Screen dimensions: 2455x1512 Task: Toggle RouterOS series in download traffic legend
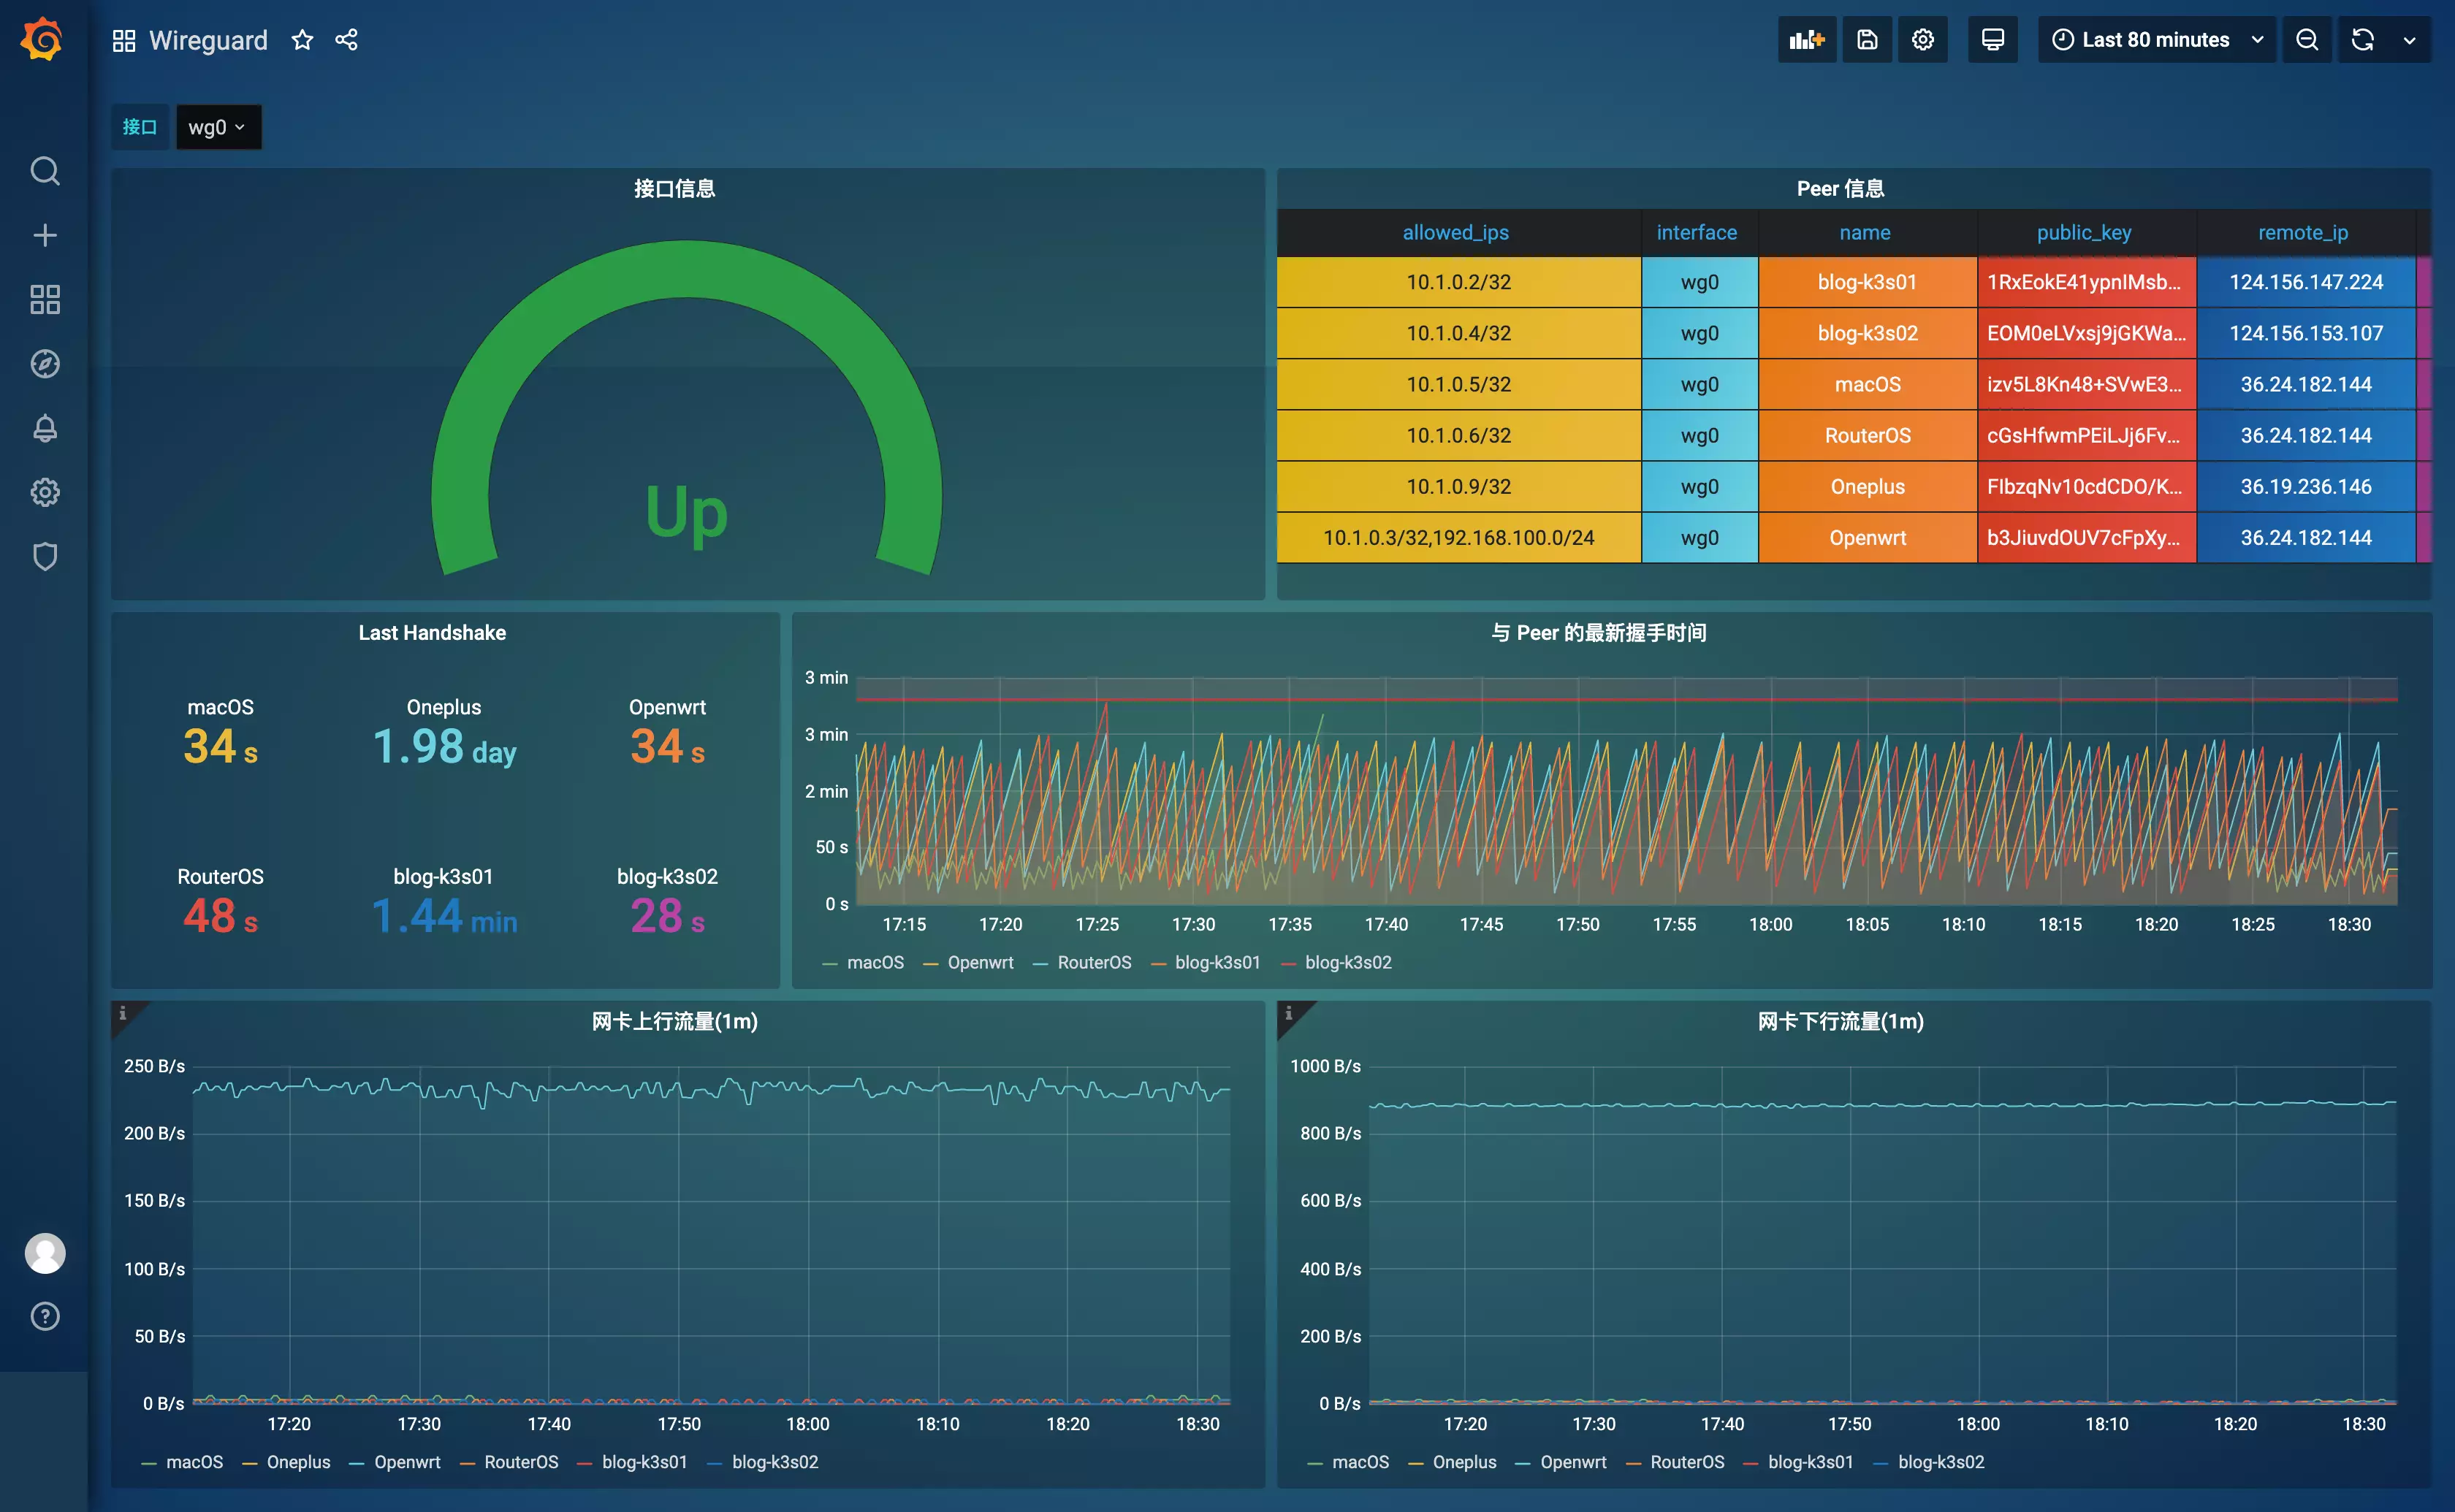tap(1687, 1461)
